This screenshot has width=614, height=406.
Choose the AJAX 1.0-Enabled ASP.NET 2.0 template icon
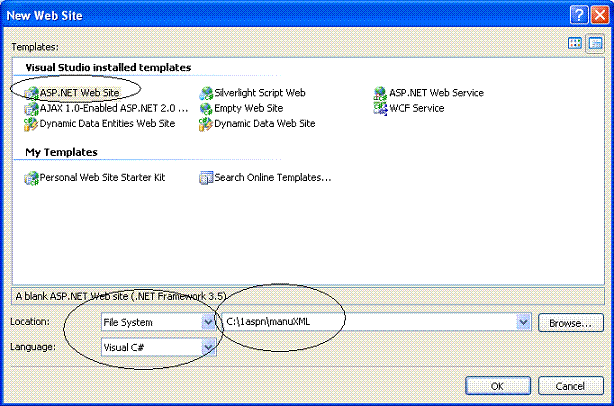(31, 108)
